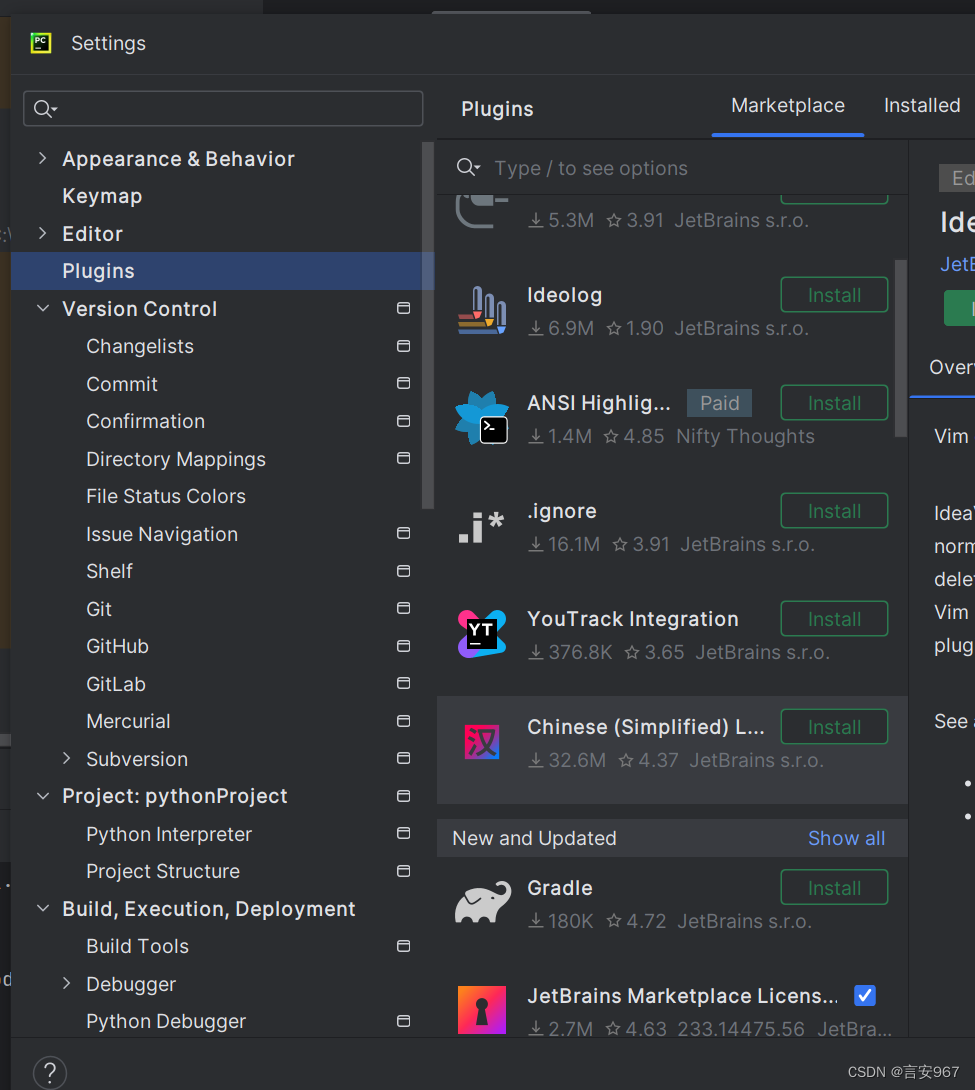The image size is (975, 1090).
Task: Click project-level icon next to Python Interpreter
Action: 403,833
